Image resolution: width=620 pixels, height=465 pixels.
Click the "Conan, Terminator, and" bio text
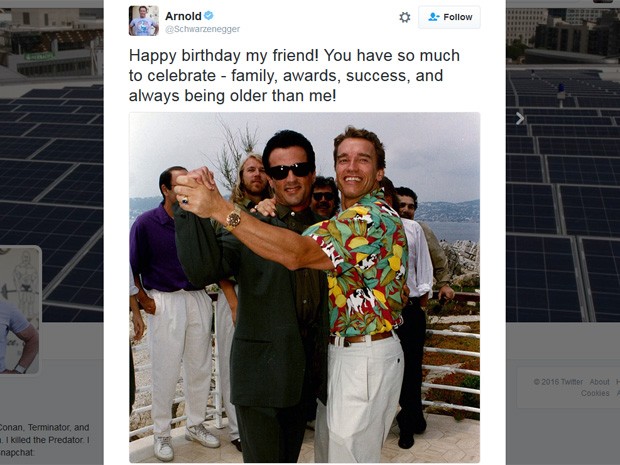pyautogui.click(x=45, y=427)
